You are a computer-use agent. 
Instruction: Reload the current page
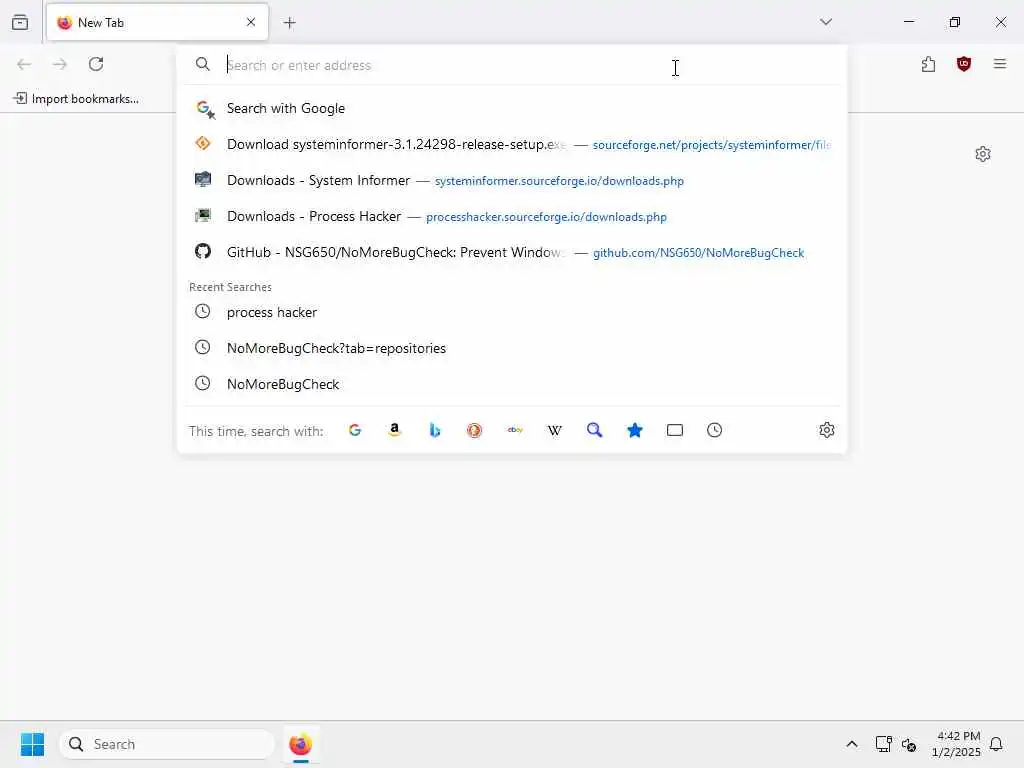click(96, 64)
